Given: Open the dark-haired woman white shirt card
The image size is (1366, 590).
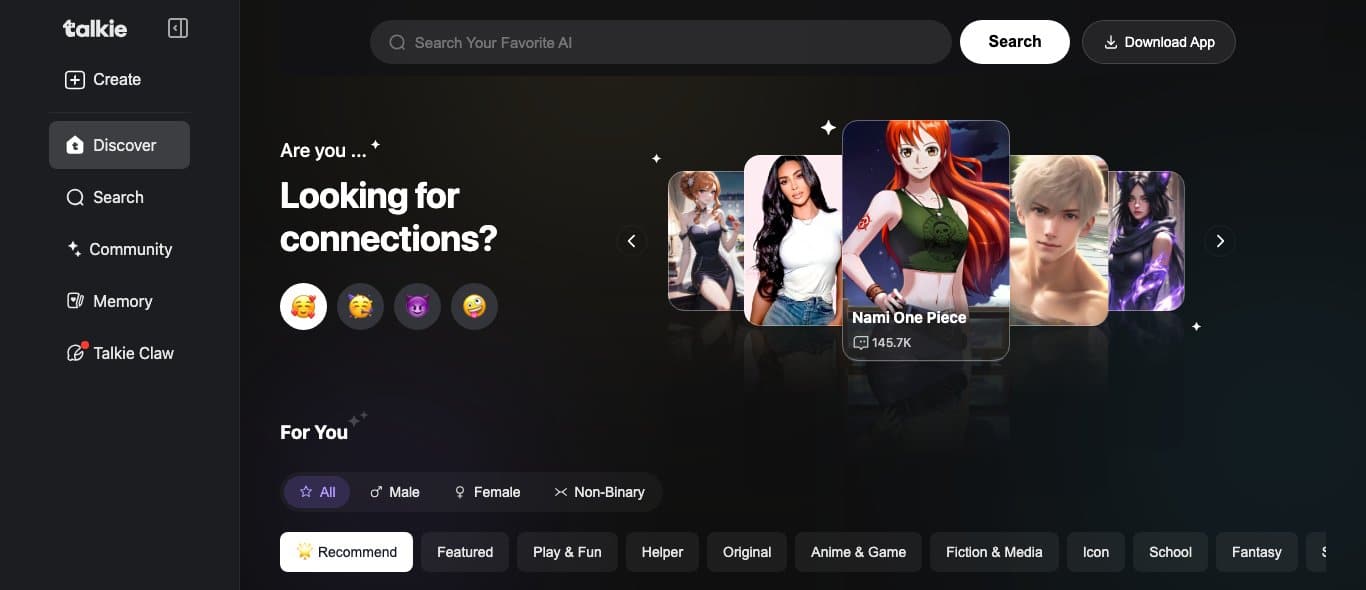Looking at the screenshot, I should (x=794, y=240).
